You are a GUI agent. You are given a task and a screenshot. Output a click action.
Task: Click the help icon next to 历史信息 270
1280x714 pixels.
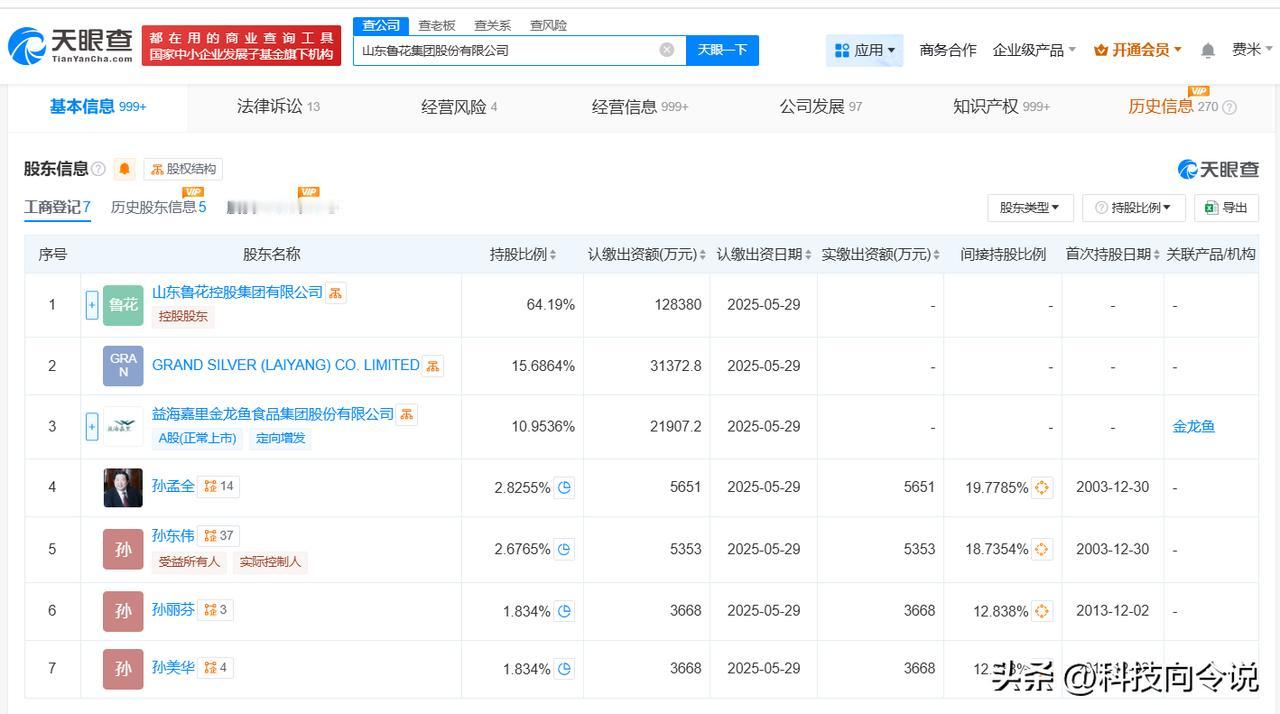[1230, 107]
